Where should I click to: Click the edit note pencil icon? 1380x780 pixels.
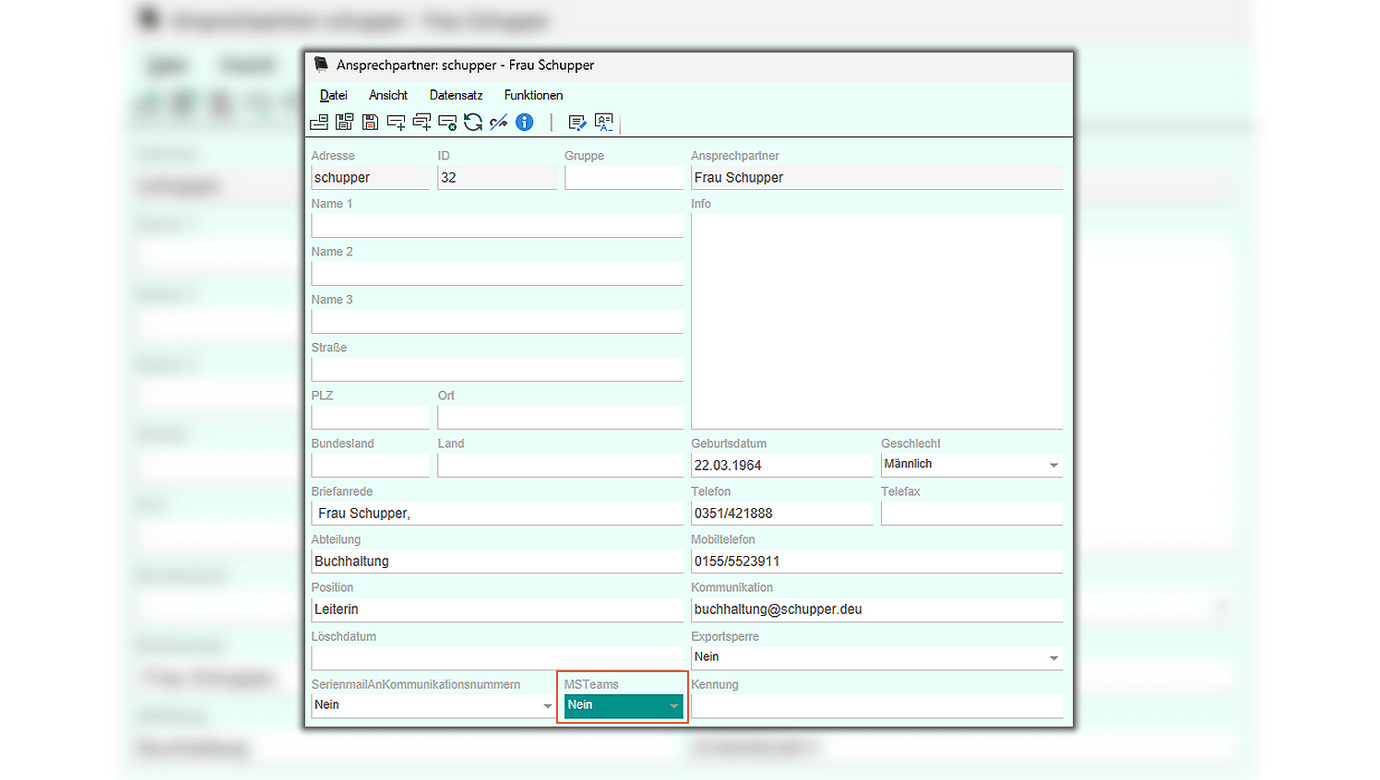577,122
